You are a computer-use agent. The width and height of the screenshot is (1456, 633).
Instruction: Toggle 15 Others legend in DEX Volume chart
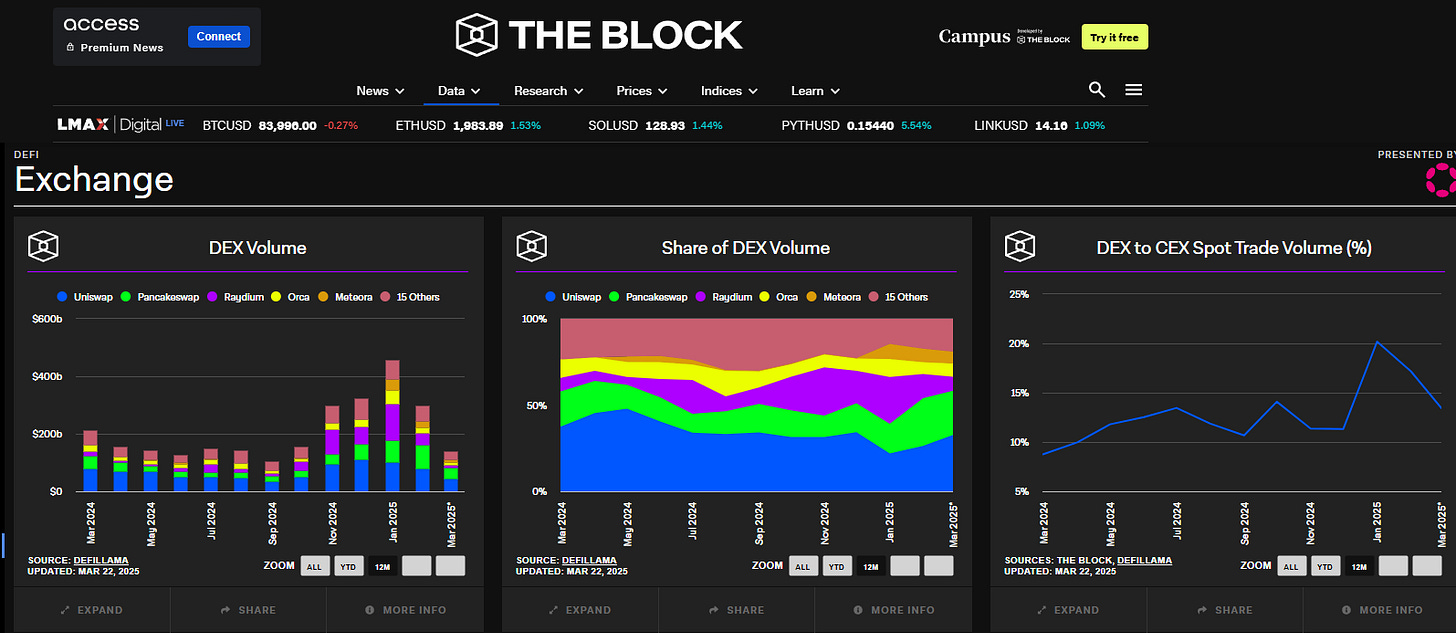pyautogui.click(x=410, y=297)
